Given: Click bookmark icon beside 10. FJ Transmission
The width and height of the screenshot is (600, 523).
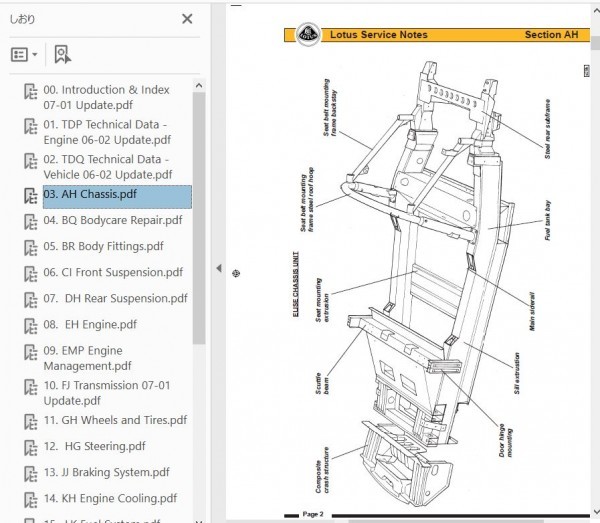Looking at the screenshot, I should pyautogui.click(x=31, y=387).
